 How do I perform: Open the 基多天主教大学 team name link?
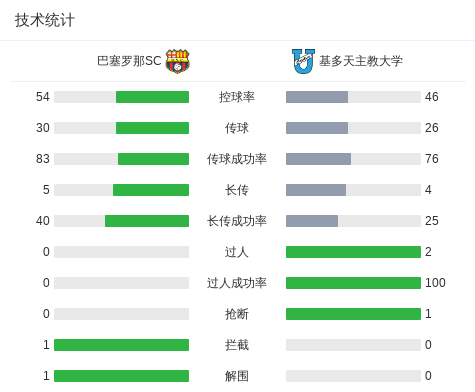tap(361, 61)
